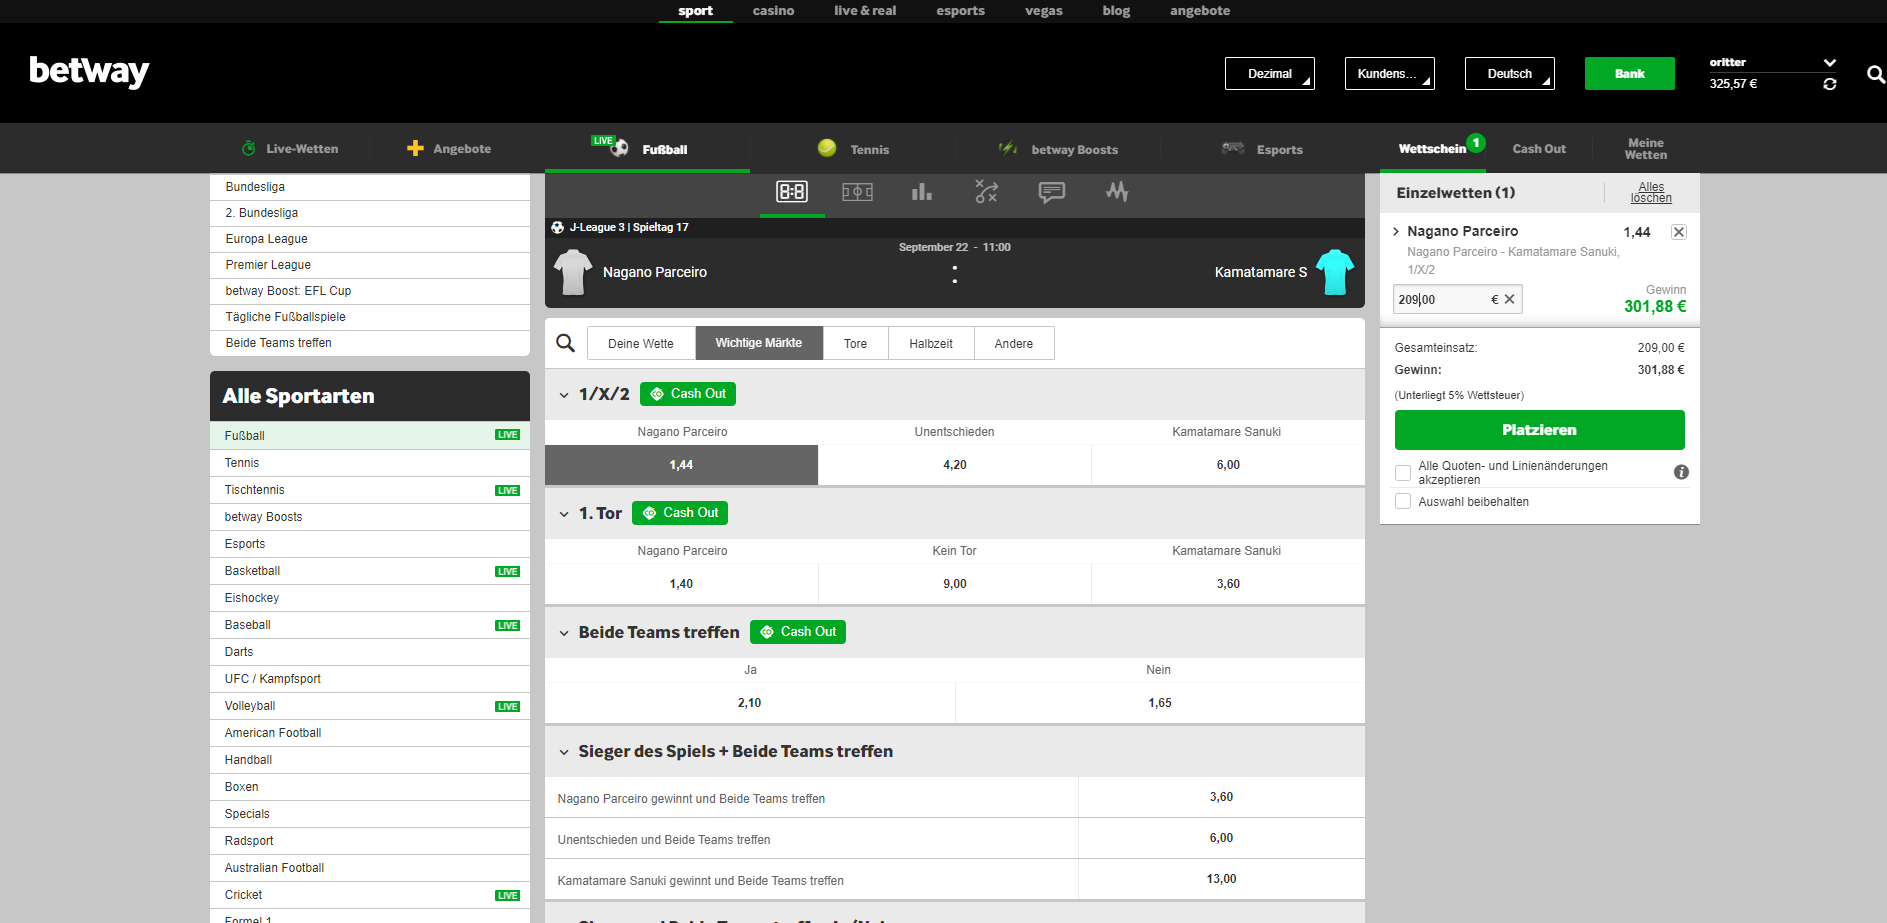Remove Nagano Parceiro bet from betslip
Screen dimensions: 1887x923
[1679, 232]
